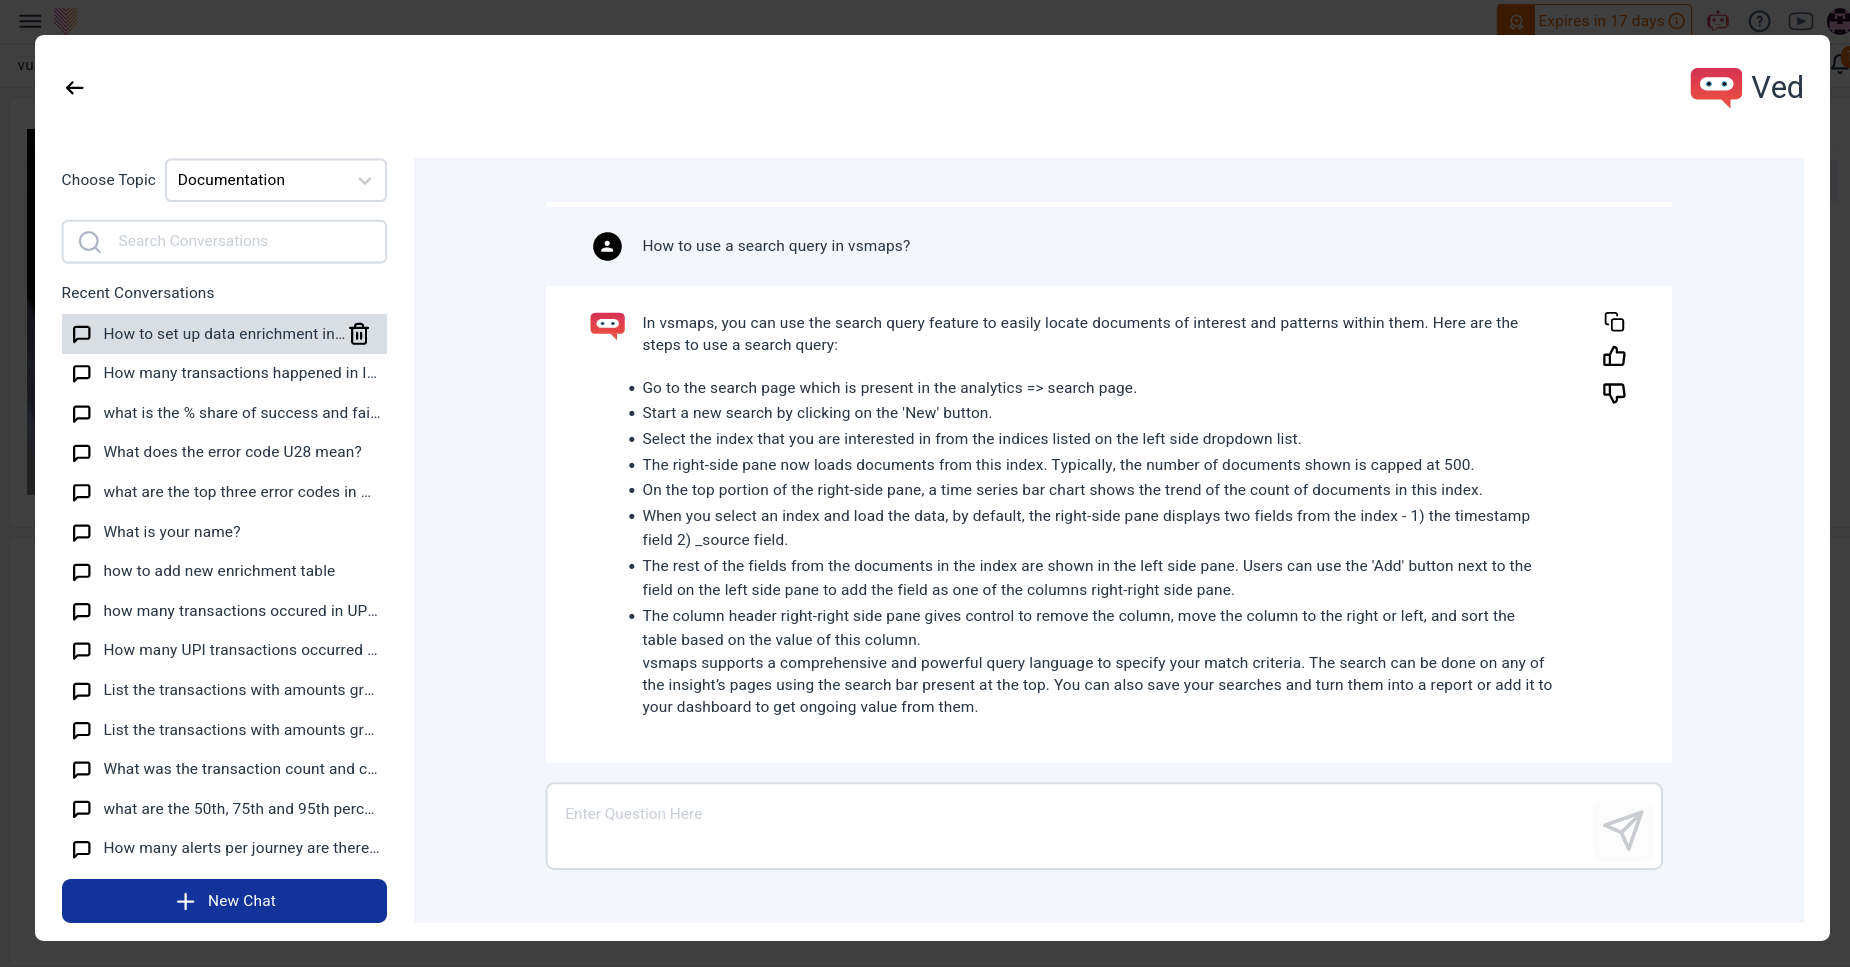Open the Choose Topic dropdown
The height and width of the screenshot is (967, 1850).
(x=275, y=180)
